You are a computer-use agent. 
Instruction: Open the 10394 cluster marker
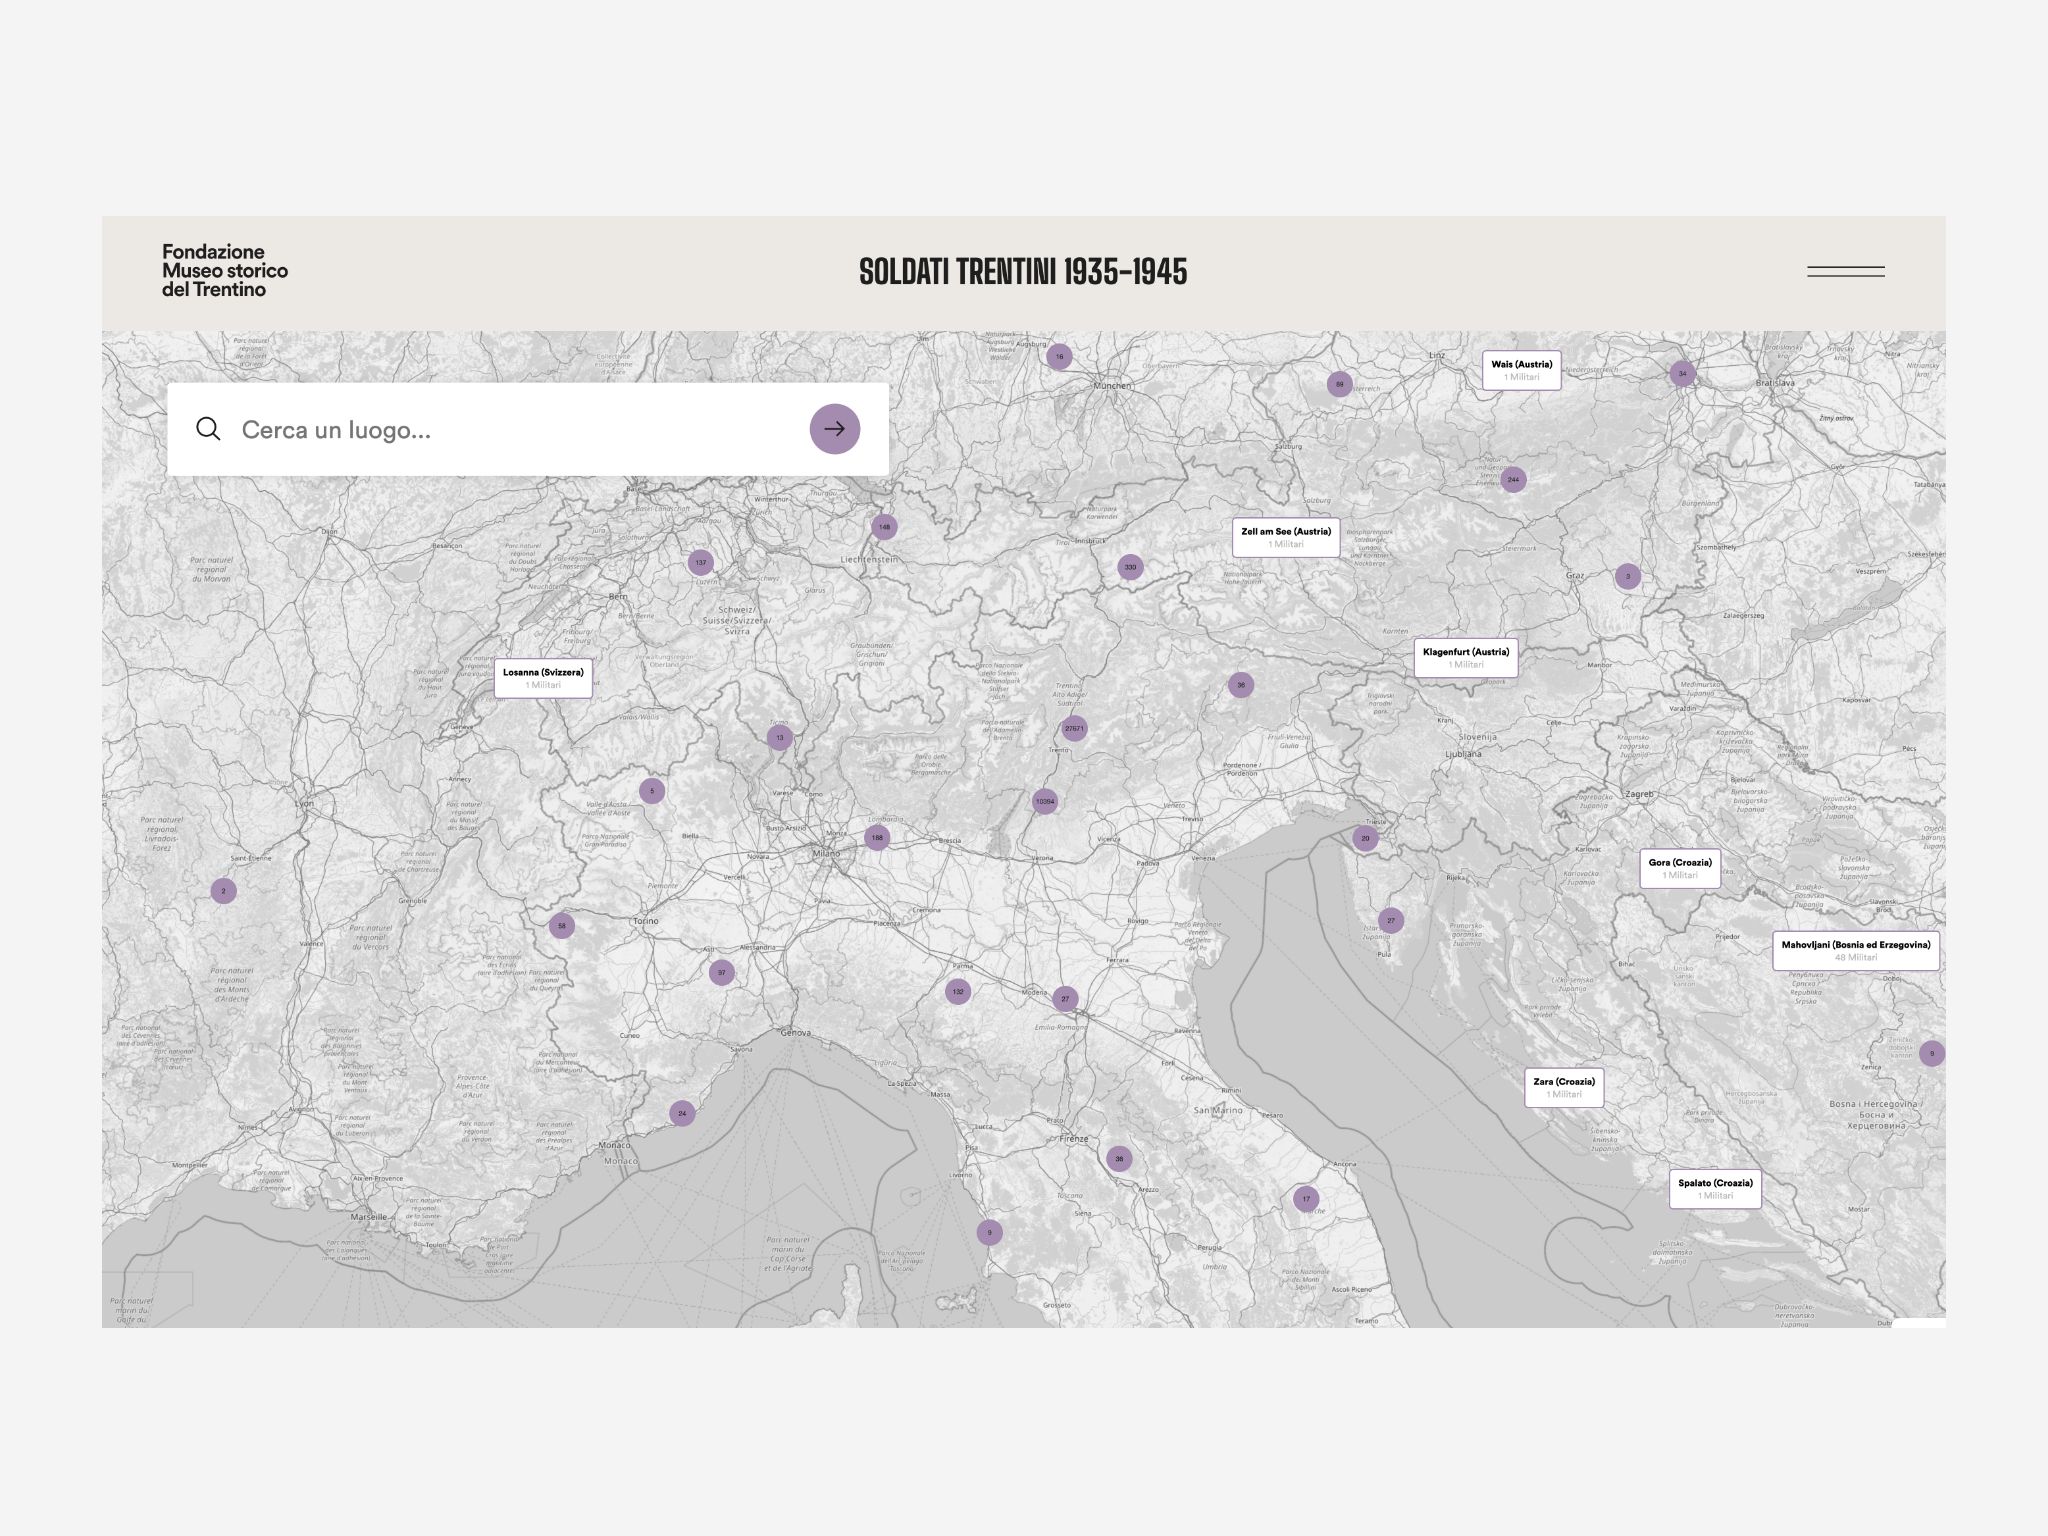click(x=1044, y=801)
